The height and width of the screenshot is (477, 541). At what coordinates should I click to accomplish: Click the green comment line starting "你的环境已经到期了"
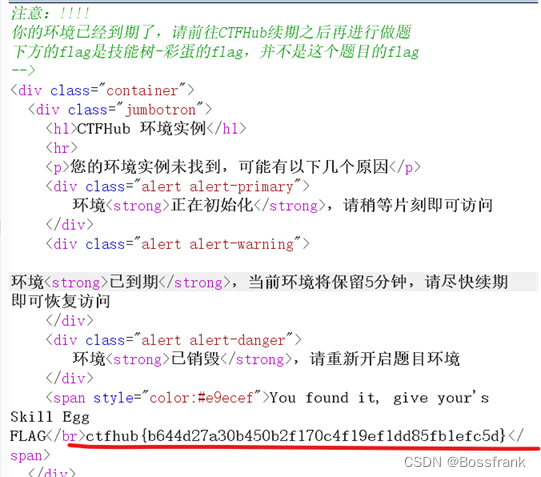pyautogui.click(x=211, y=32)
